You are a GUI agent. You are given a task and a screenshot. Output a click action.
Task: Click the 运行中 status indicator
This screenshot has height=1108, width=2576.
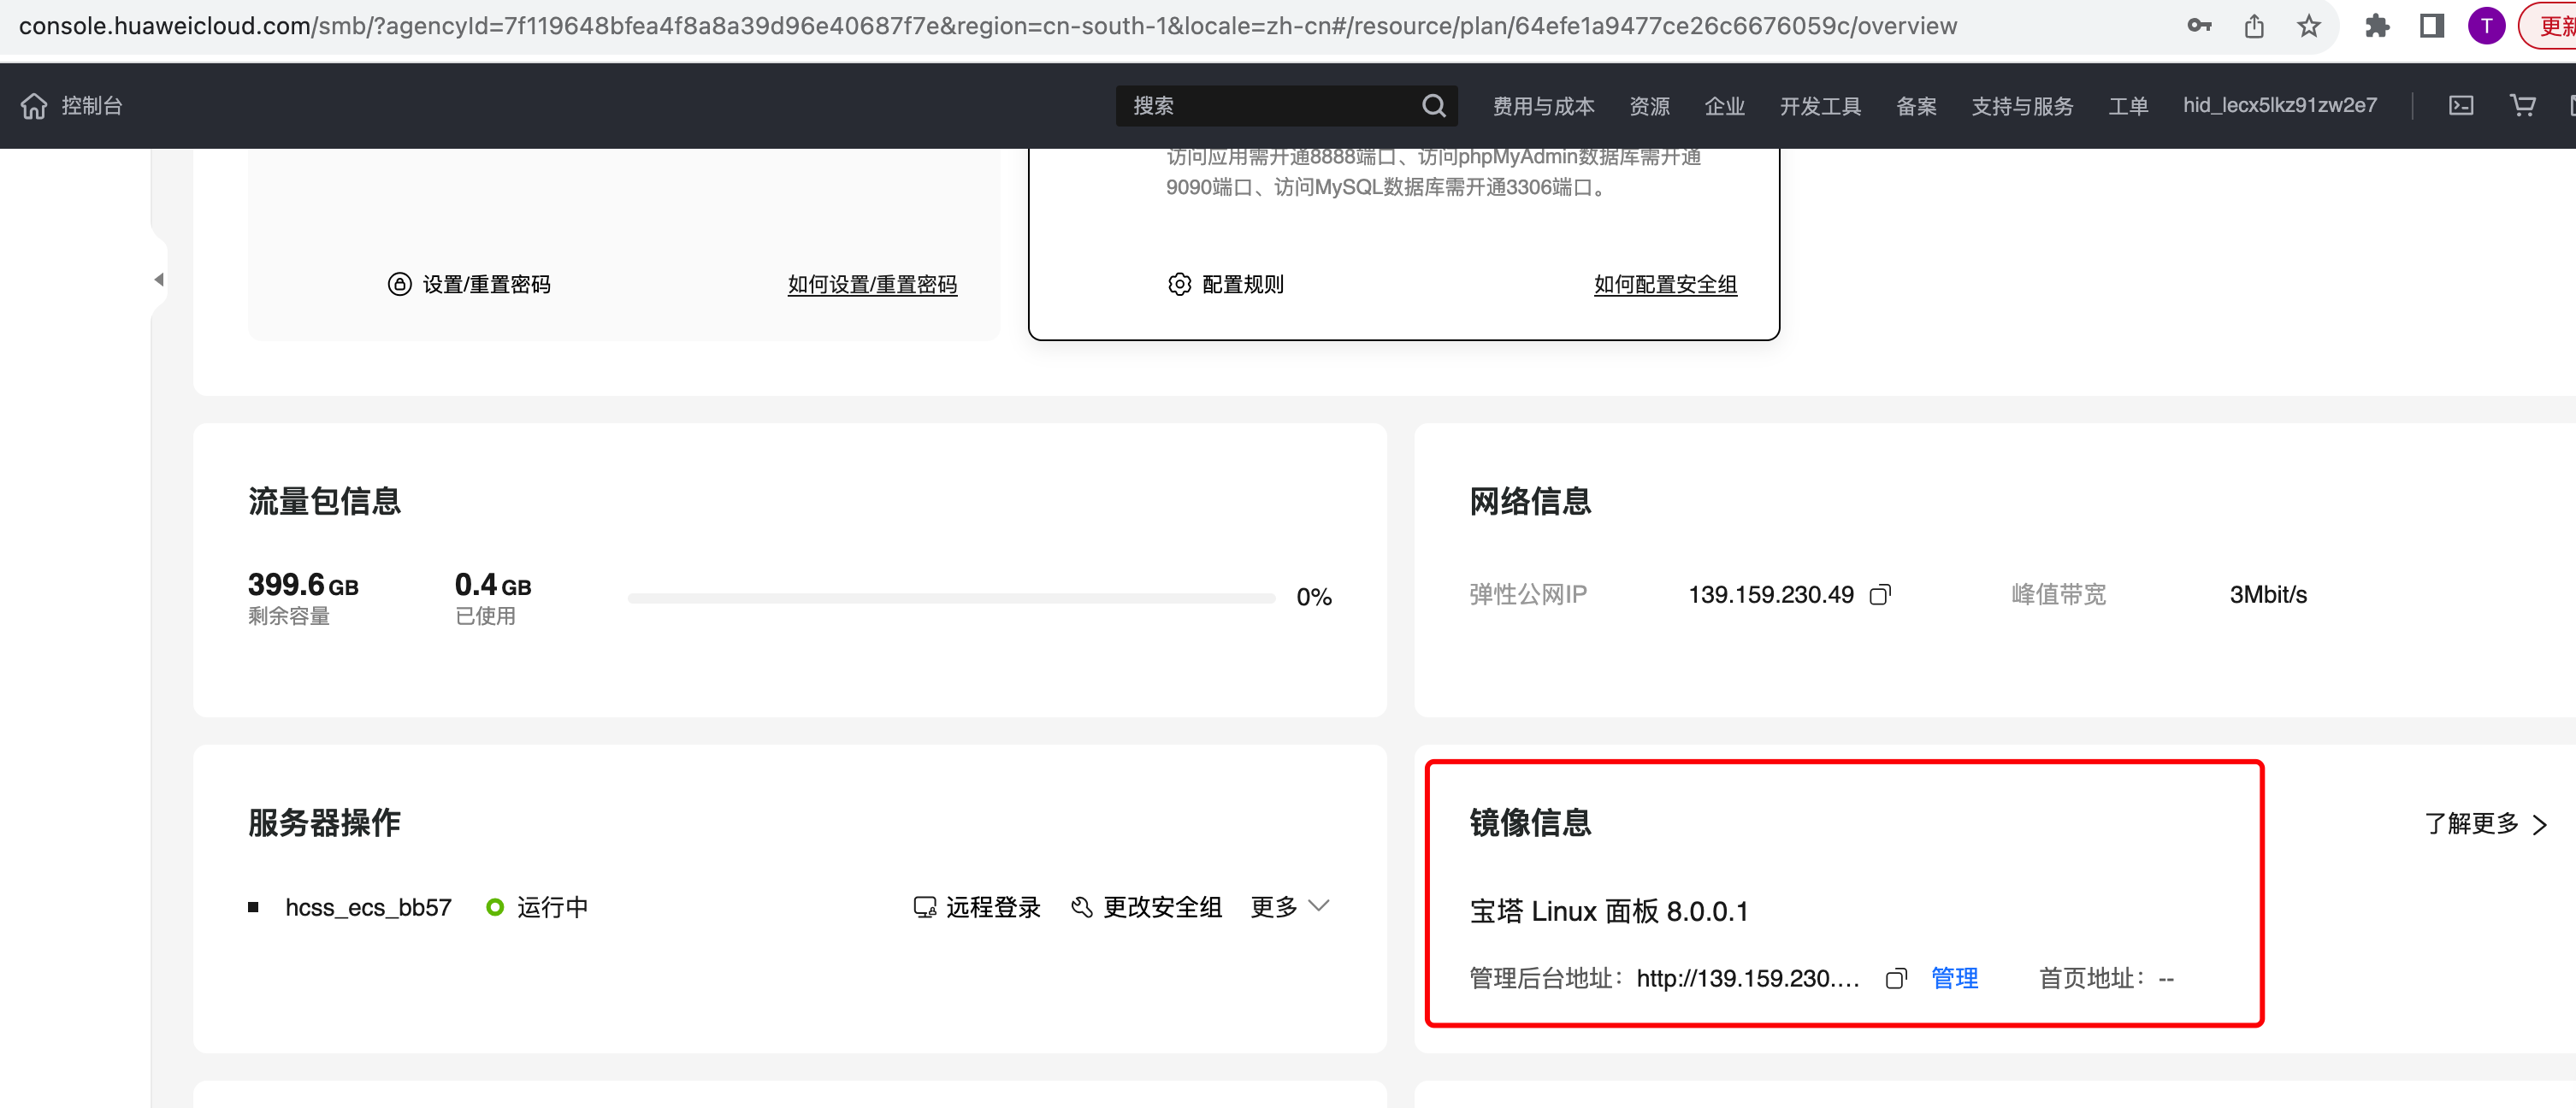(x=537, y=907)
